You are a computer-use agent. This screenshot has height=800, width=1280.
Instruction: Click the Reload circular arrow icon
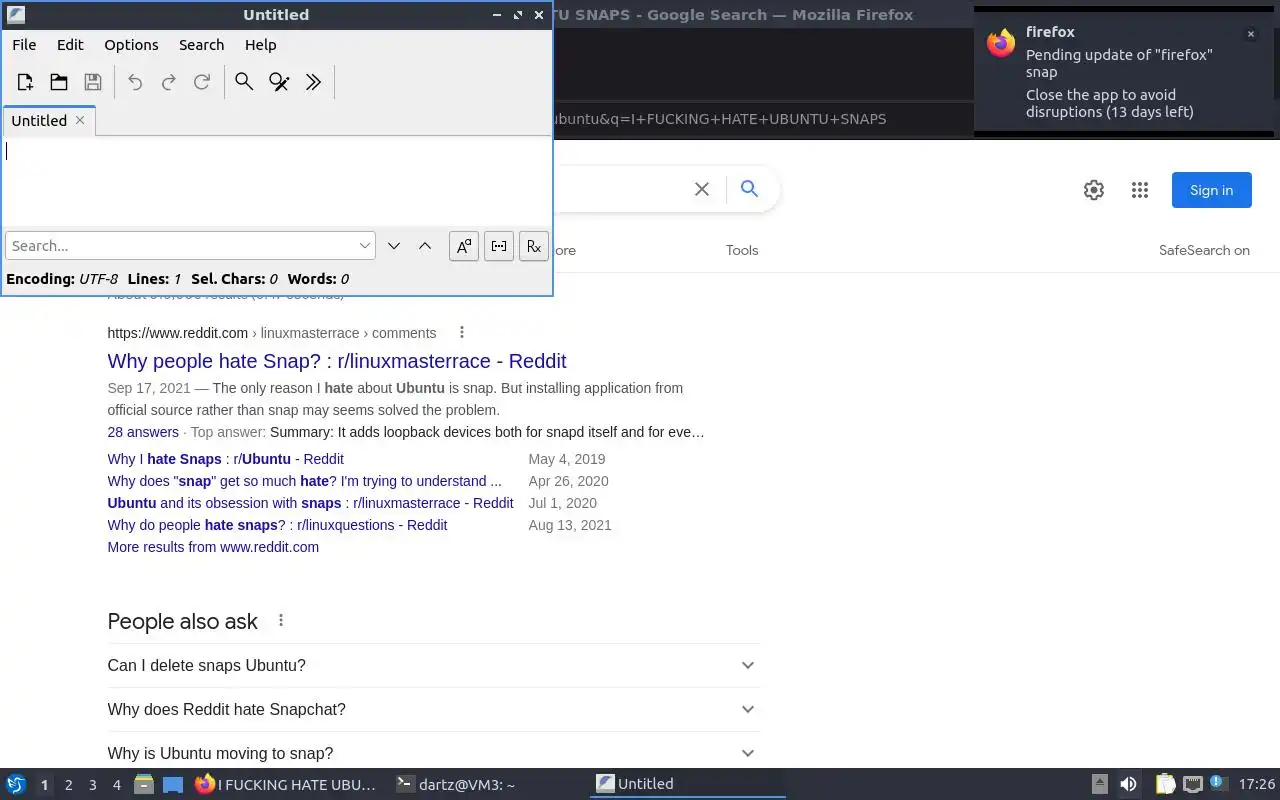tap(202, 82)
